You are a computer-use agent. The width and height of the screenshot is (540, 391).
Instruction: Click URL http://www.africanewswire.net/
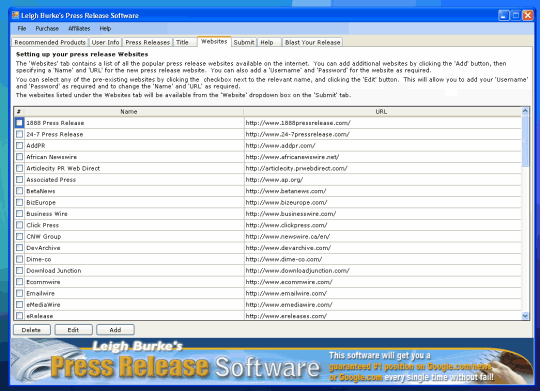point(292,157)
